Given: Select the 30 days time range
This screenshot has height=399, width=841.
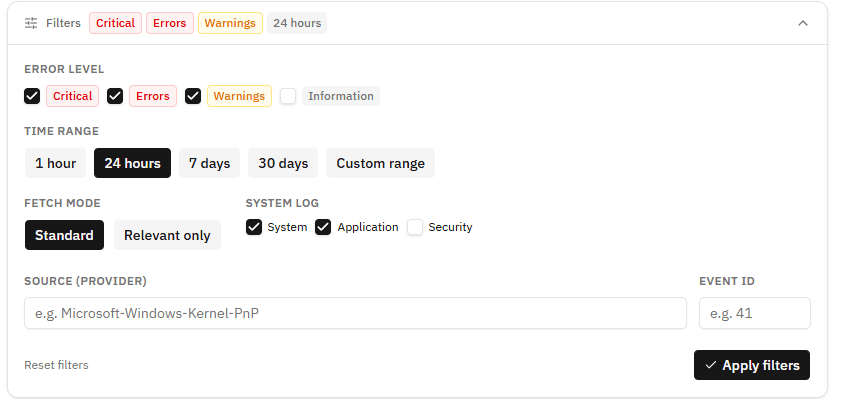Looking at the screenshot, I should pos(283,163).
